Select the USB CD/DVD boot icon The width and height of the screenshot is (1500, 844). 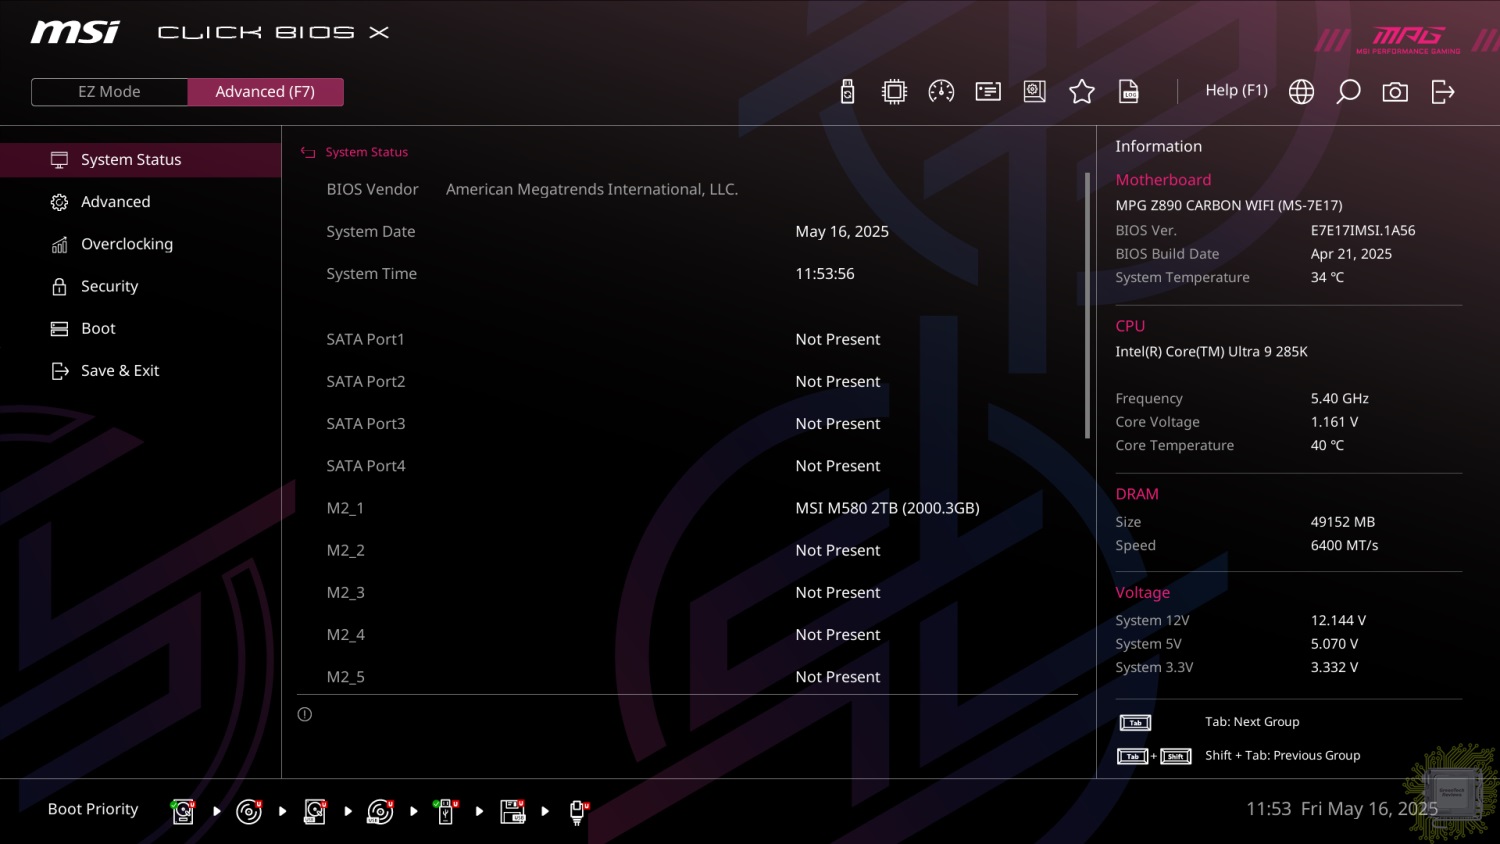(x=380, y=811)
